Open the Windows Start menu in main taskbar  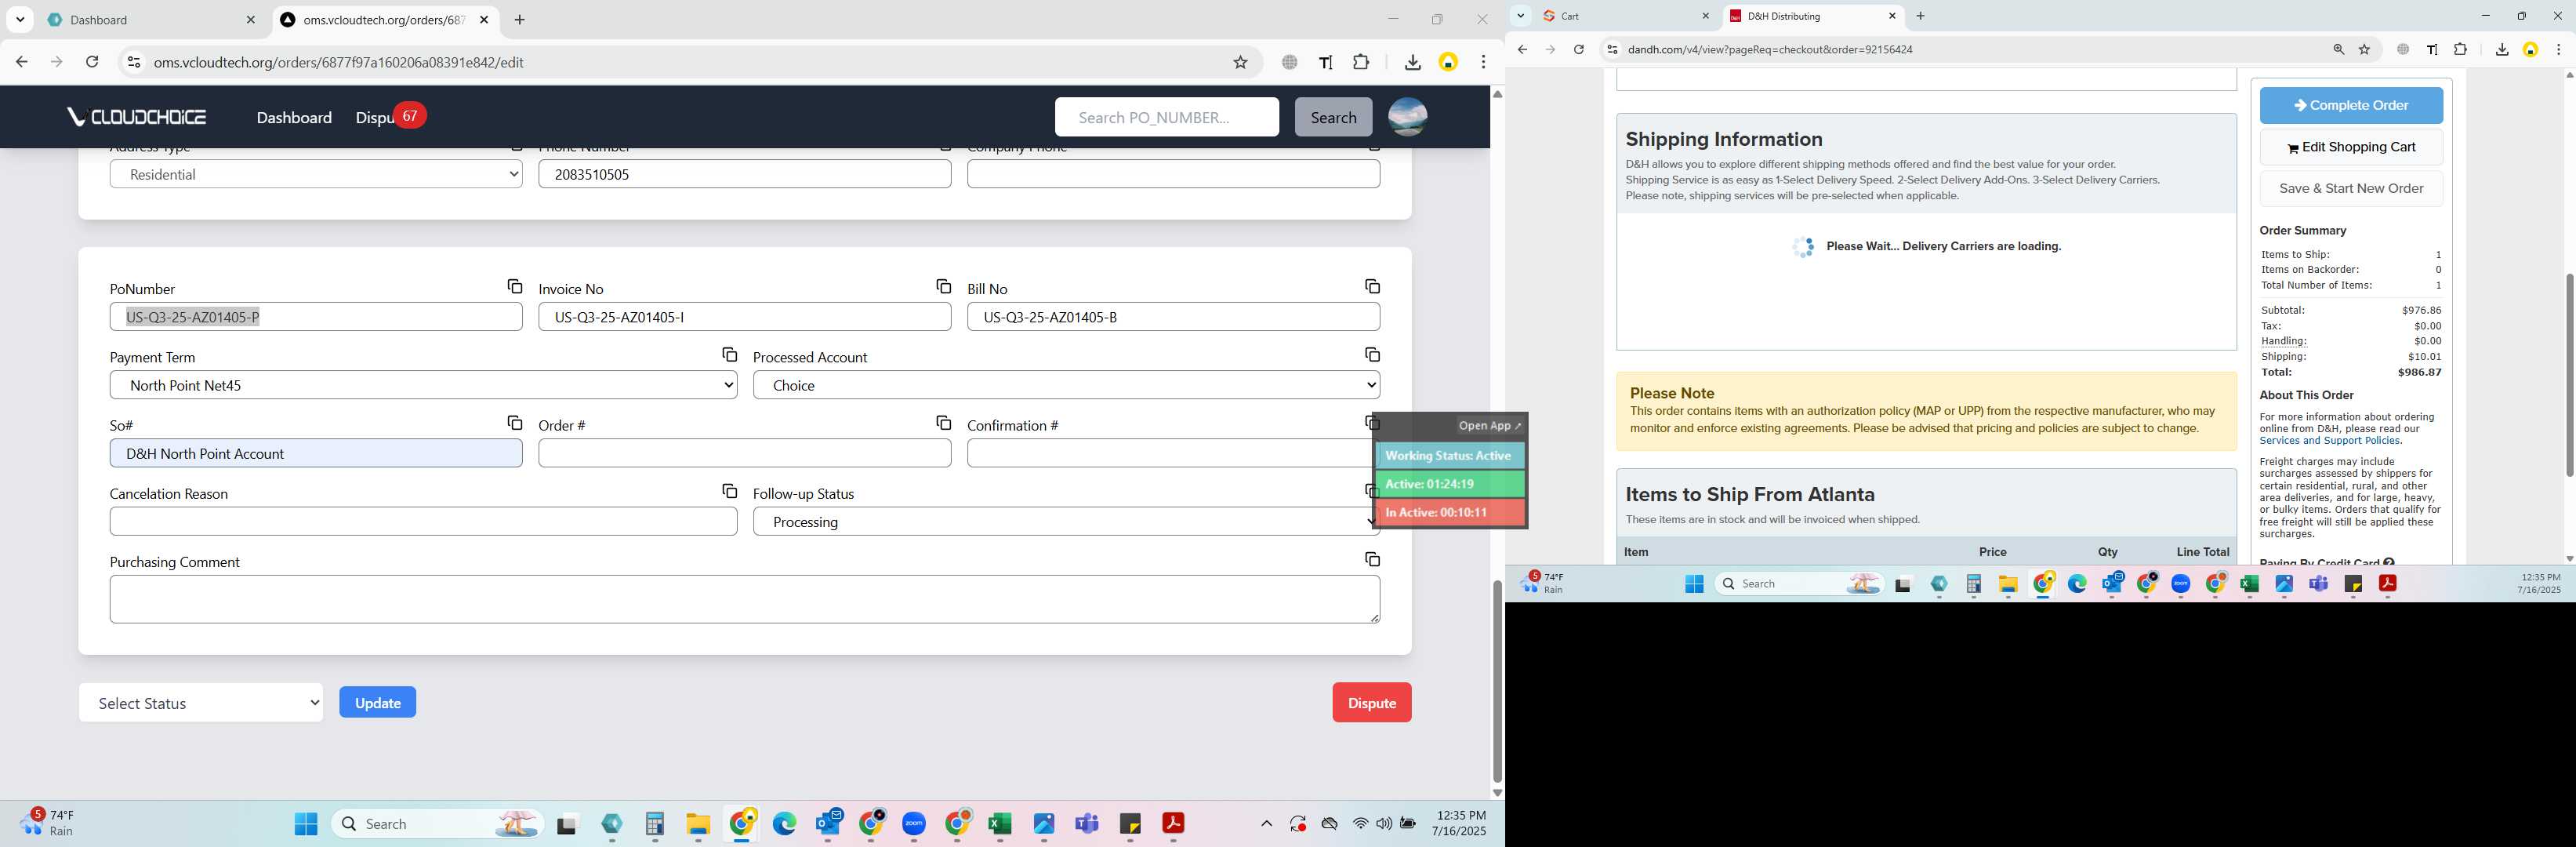click(x=306, y=824)
